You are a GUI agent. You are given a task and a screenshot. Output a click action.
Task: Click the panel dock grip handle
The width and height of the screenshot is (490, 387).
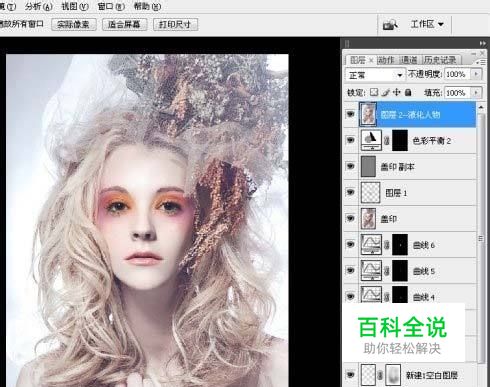pos(347,44)
